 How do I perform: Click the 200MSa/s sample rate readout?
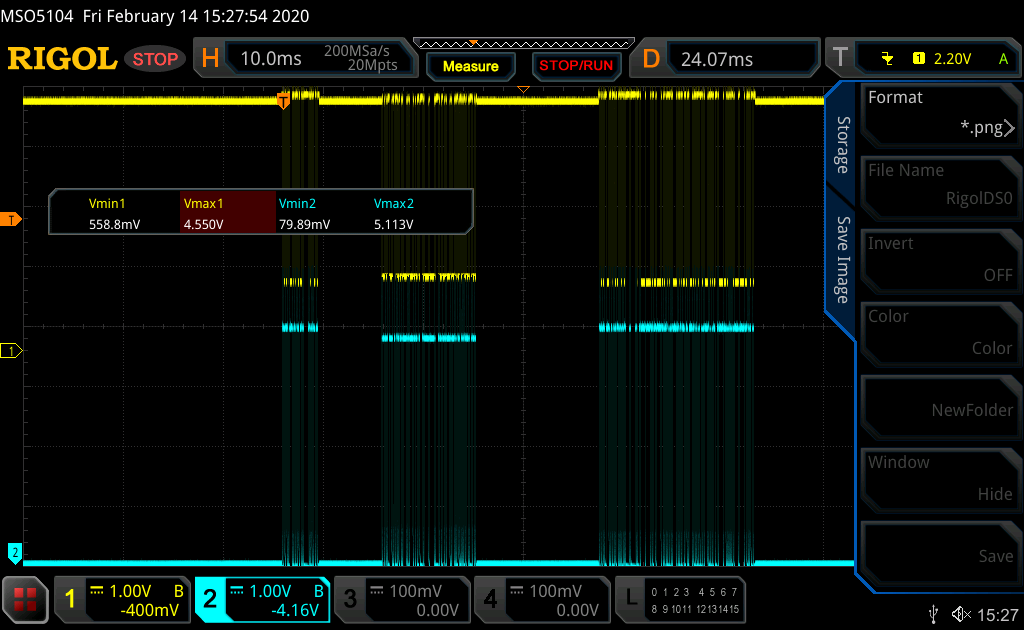point(357,50)
